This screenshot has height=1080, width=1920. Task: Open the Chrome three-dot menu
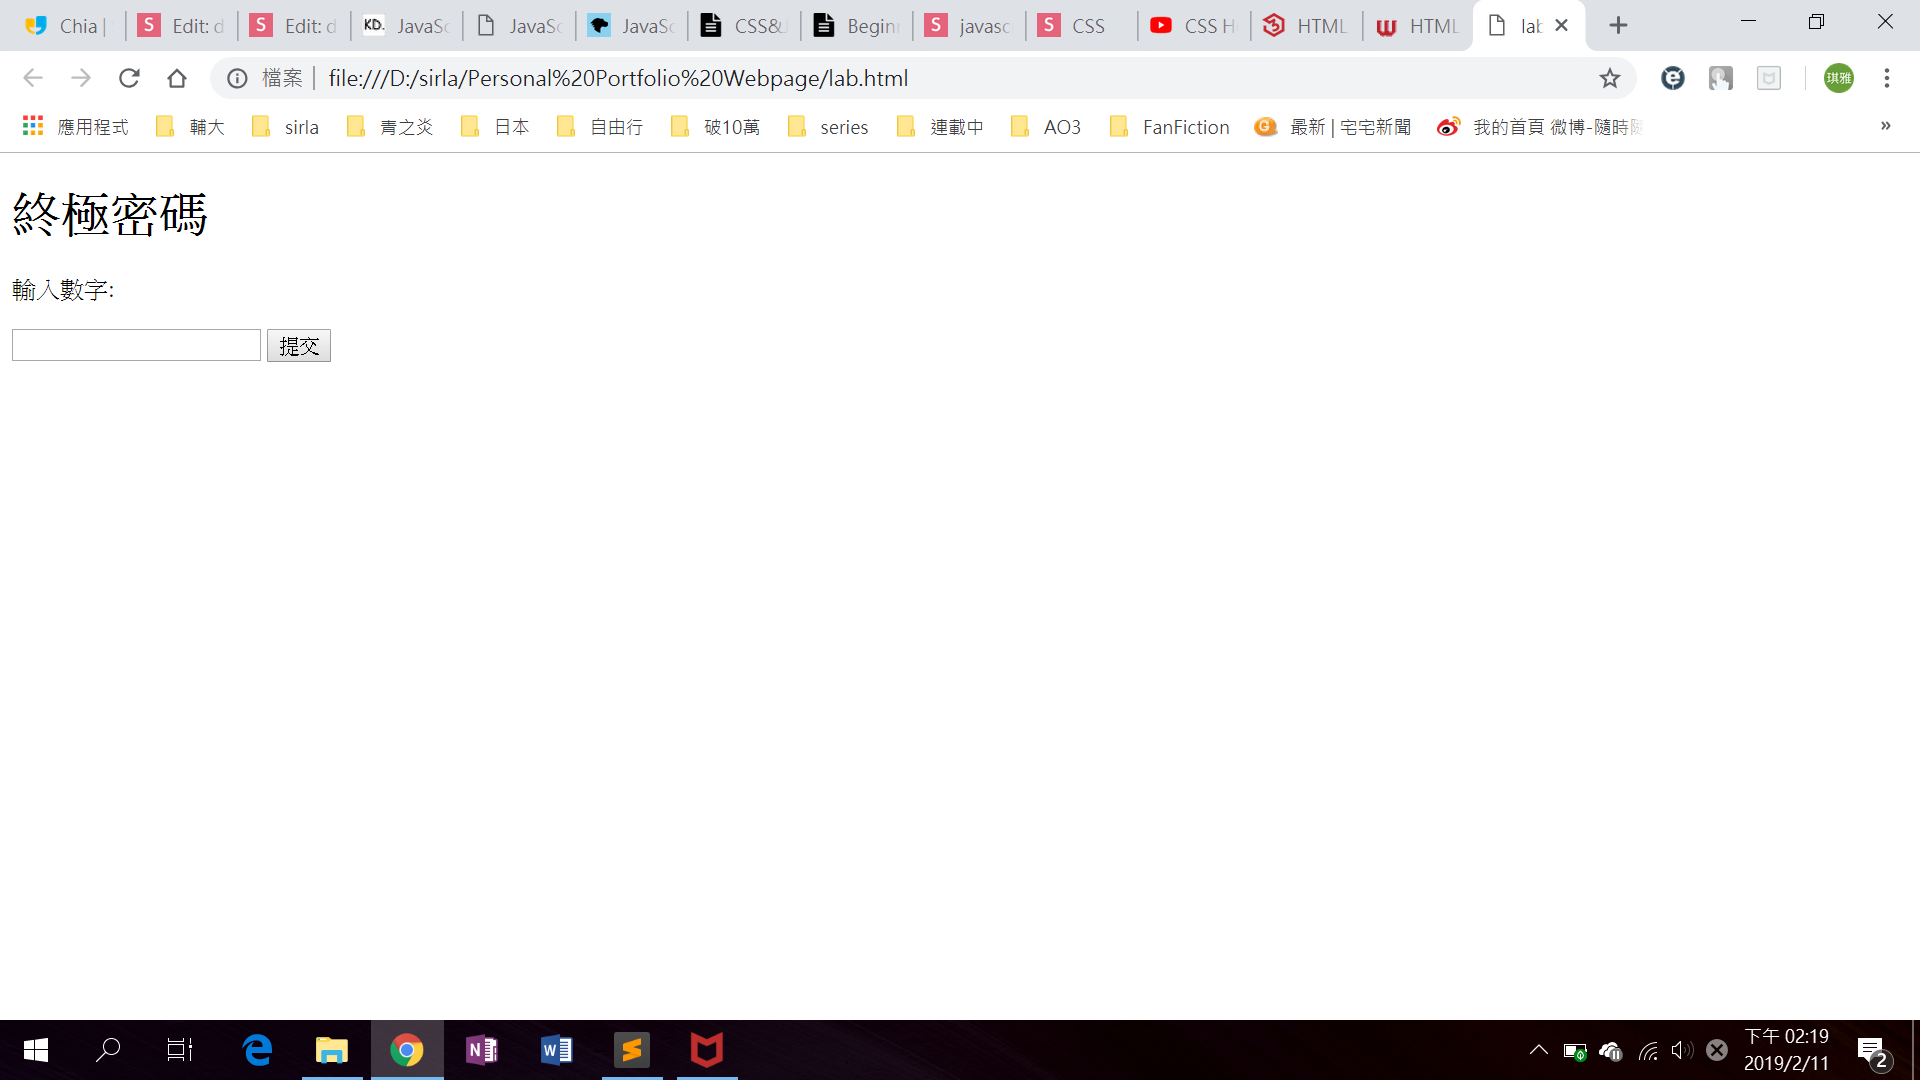[1886, 78]
